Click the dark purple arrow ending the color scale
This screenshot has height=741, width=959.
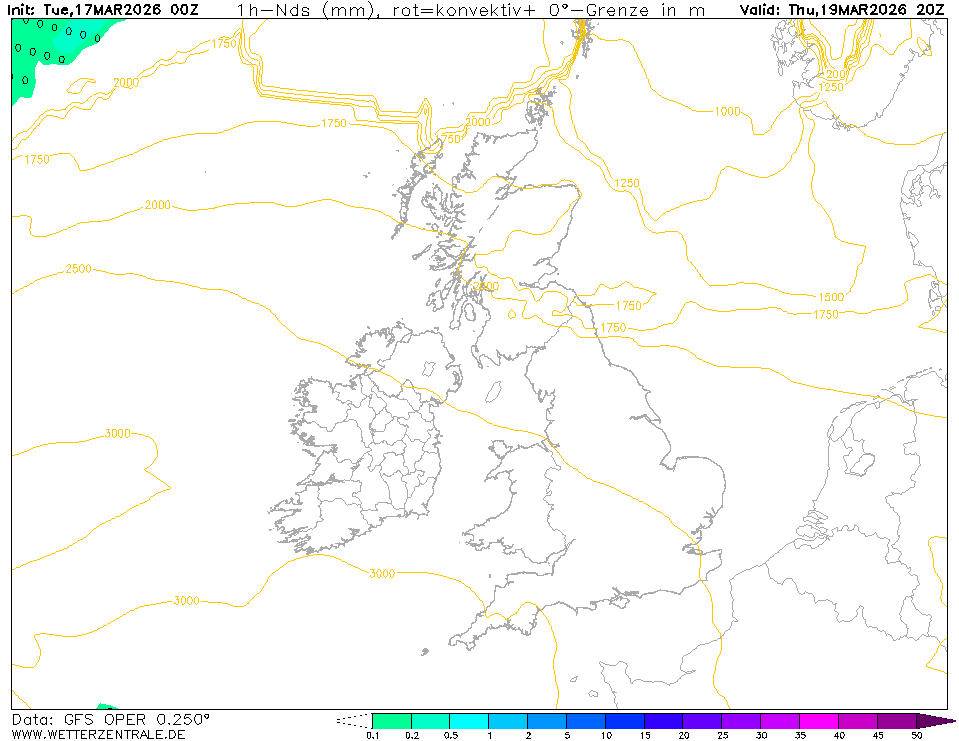935,720
